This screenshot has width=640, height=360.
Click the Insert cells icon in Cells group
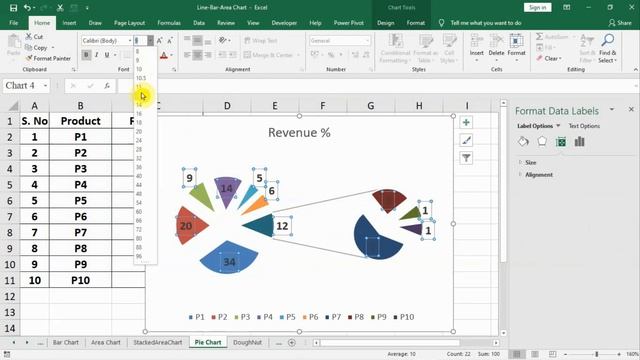point(476,41)
